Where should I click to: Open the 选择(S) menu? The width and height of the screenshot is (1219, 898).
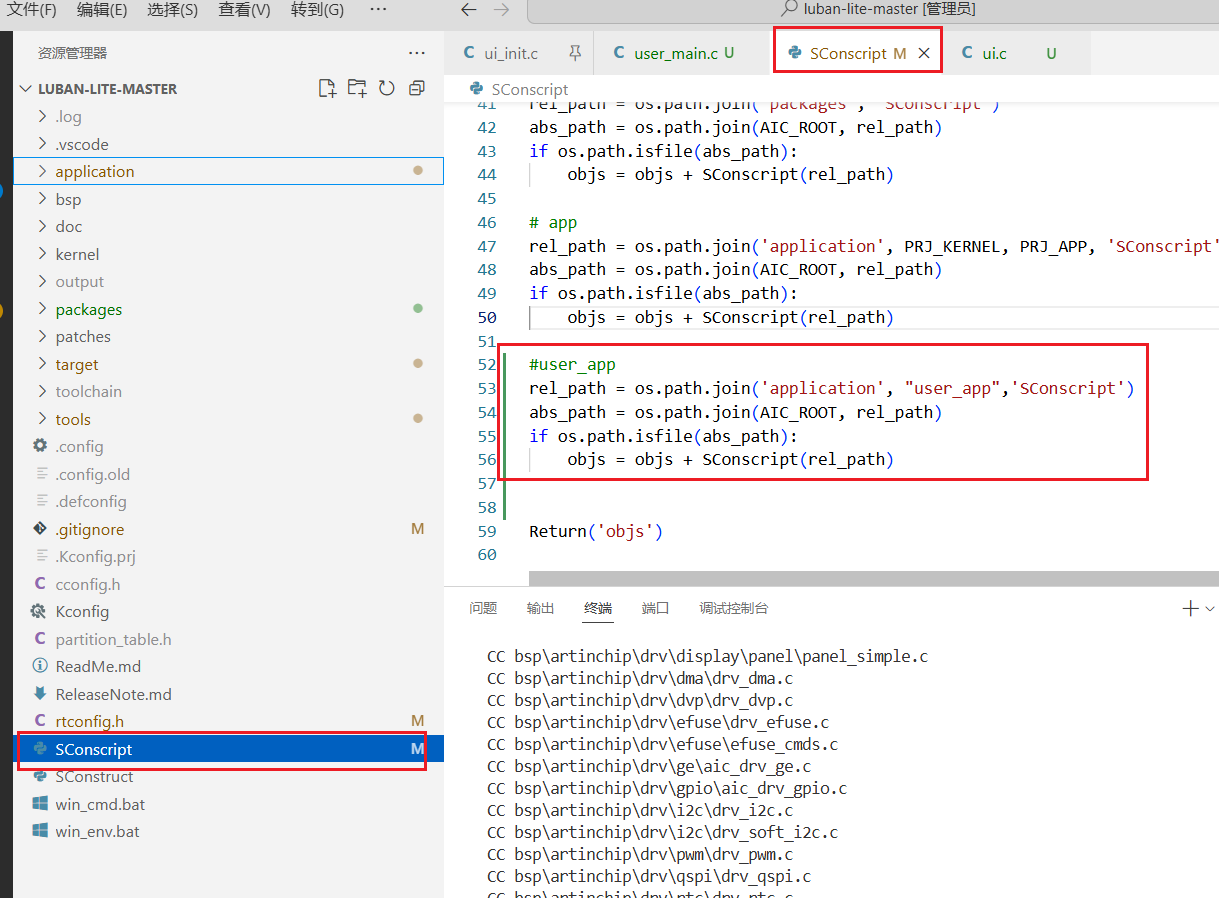point(172,9)
